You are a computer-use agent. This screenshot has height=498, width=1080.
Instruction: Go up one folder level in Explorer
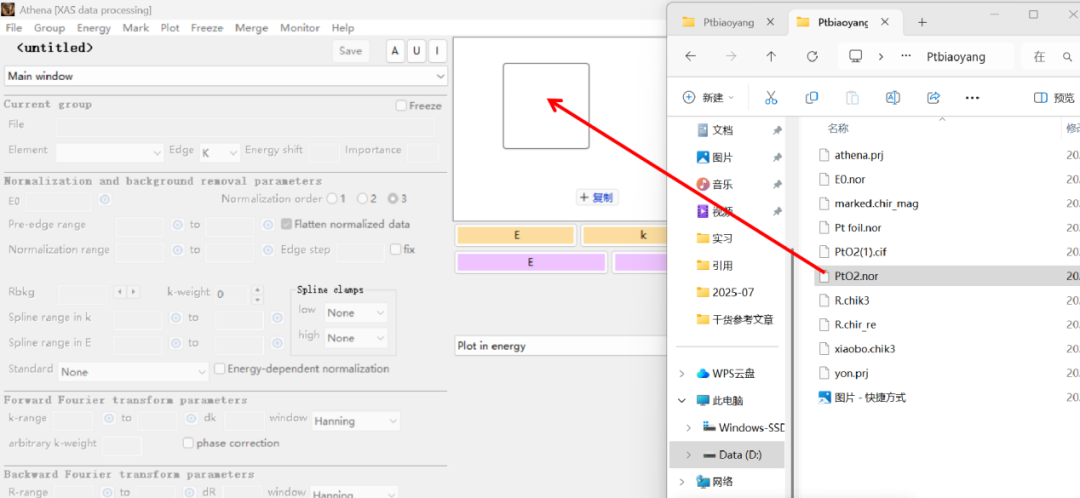pos(771,56)
